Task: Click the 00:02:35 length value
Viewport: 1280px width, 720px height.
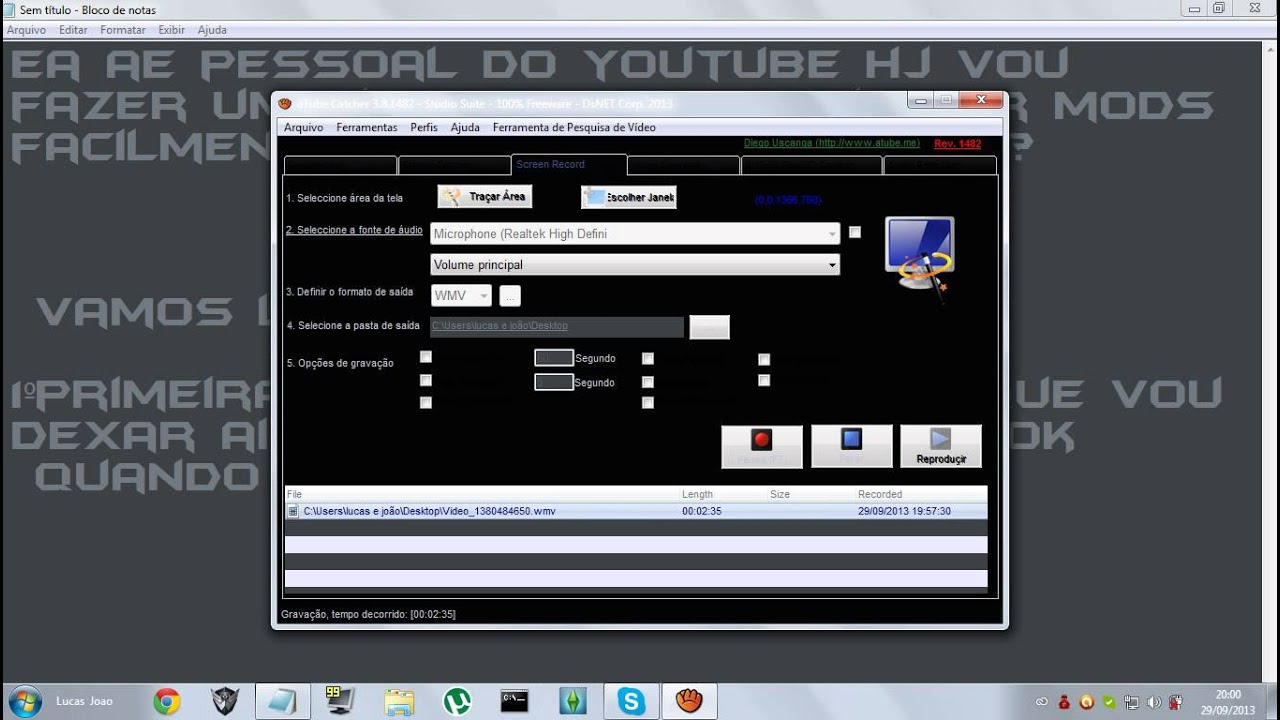Action: tap(702, 511)
